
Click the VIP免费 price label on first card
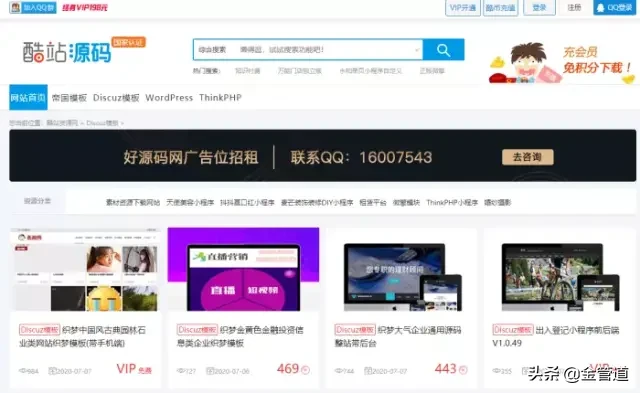pyautogui.click(x=134, y=369)
